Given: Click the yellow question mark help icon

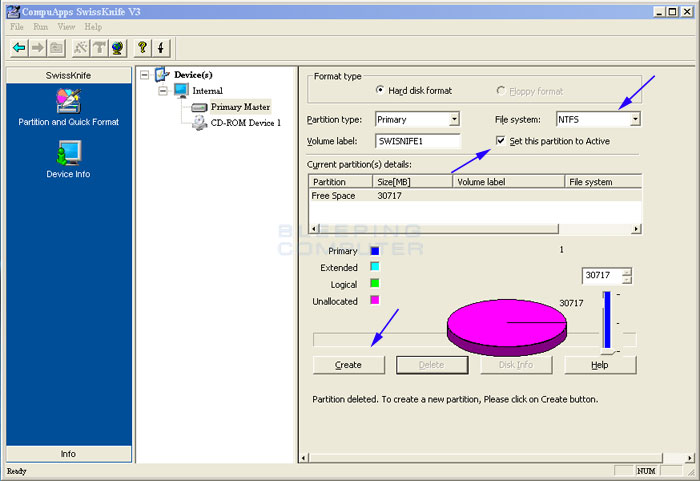Looking at the screenshot, I should click(142, 47).
